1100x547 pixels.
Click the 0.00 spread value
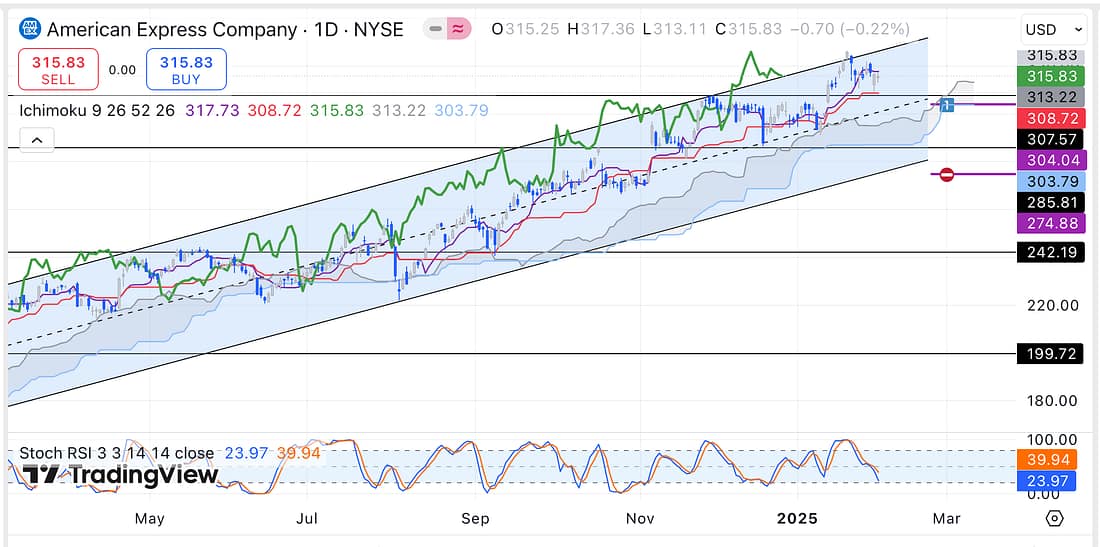pos(122,70)
